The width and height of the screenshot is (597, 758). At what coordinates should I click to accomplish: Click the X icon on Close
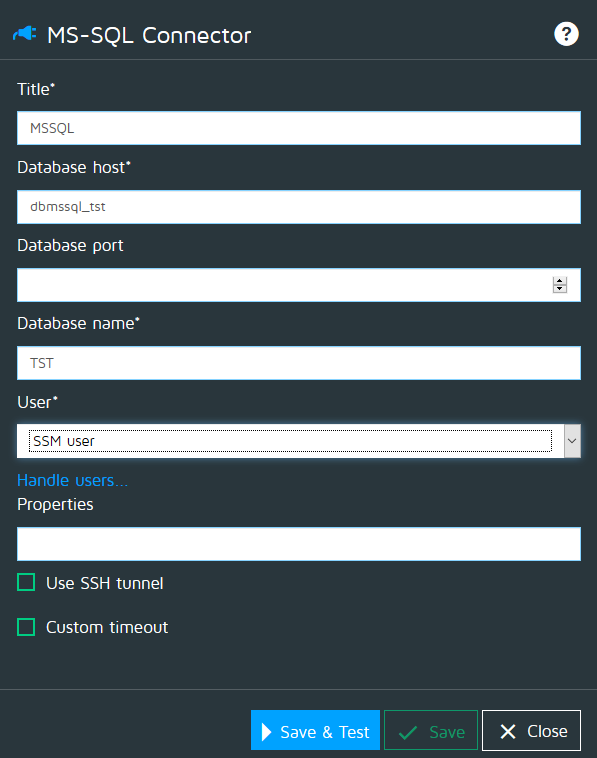pyautogui.click(x=508, y=731)
